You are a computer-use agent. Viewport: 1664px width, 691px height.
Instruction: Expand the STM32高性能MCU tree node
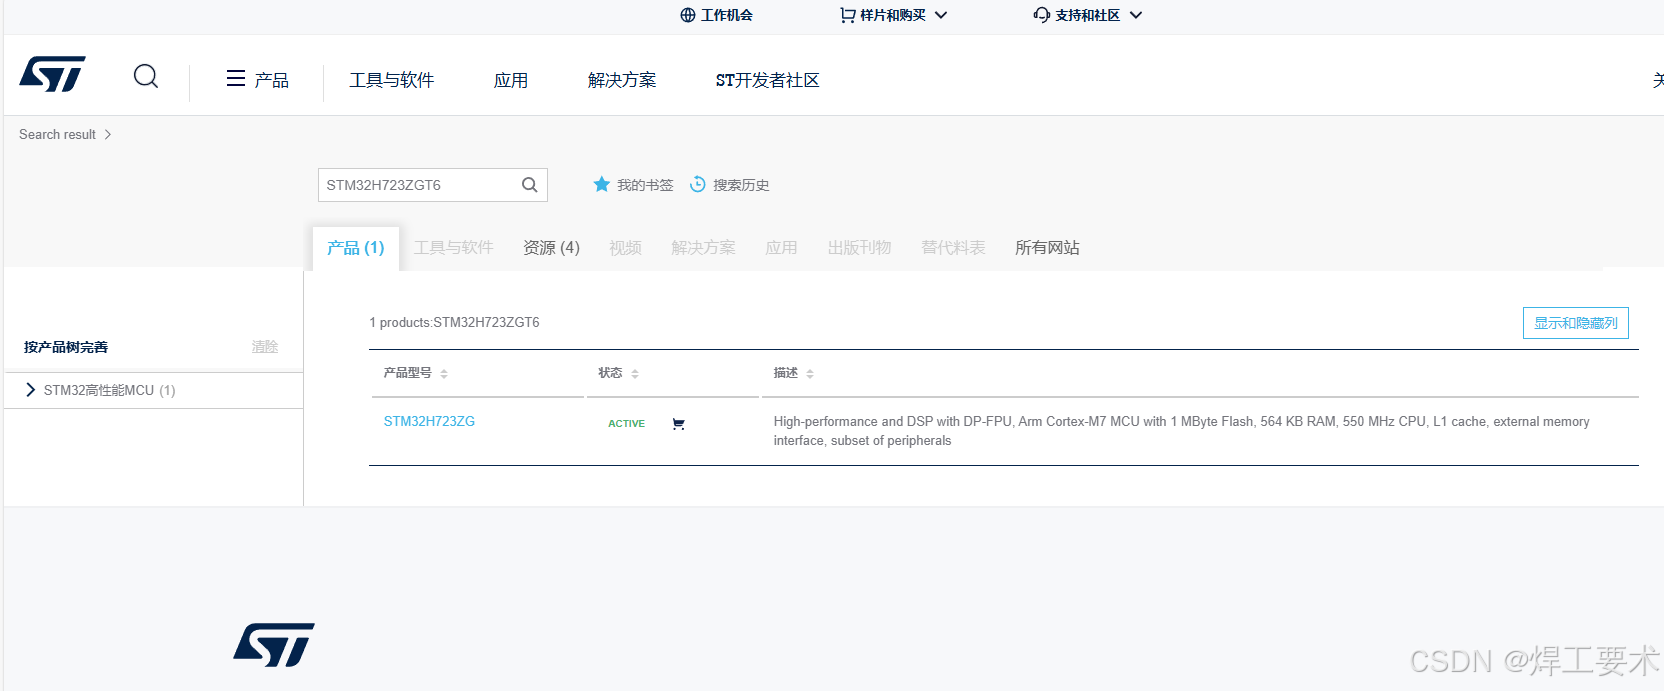31,390
